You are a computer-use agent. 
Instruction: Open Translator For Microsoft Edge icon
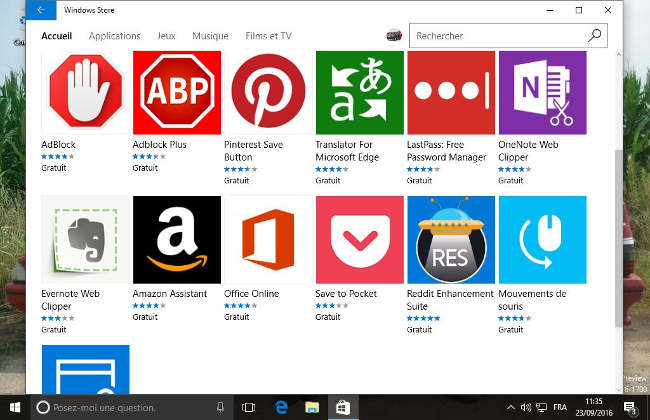click(x=360, y=92)
